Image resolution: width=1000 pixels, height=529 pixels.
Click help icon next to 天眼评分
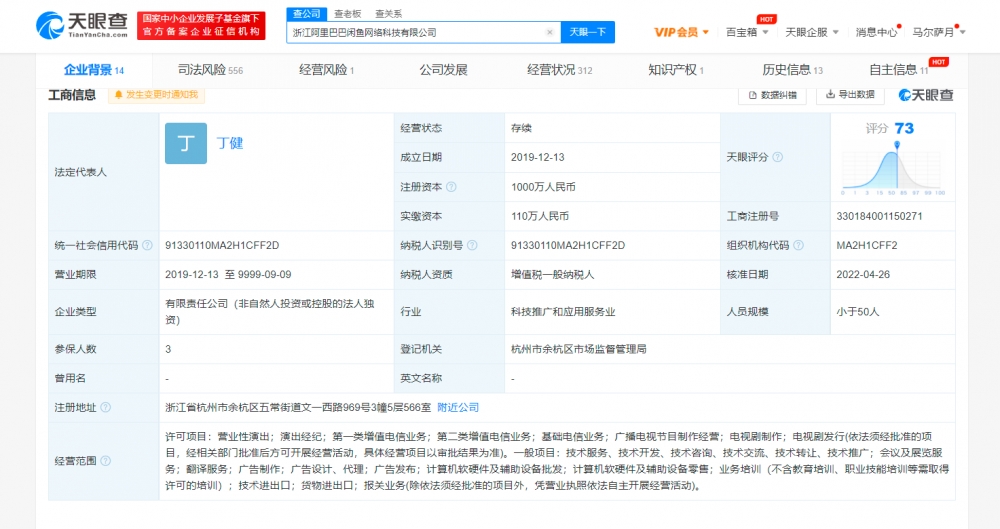coord(777,157)
